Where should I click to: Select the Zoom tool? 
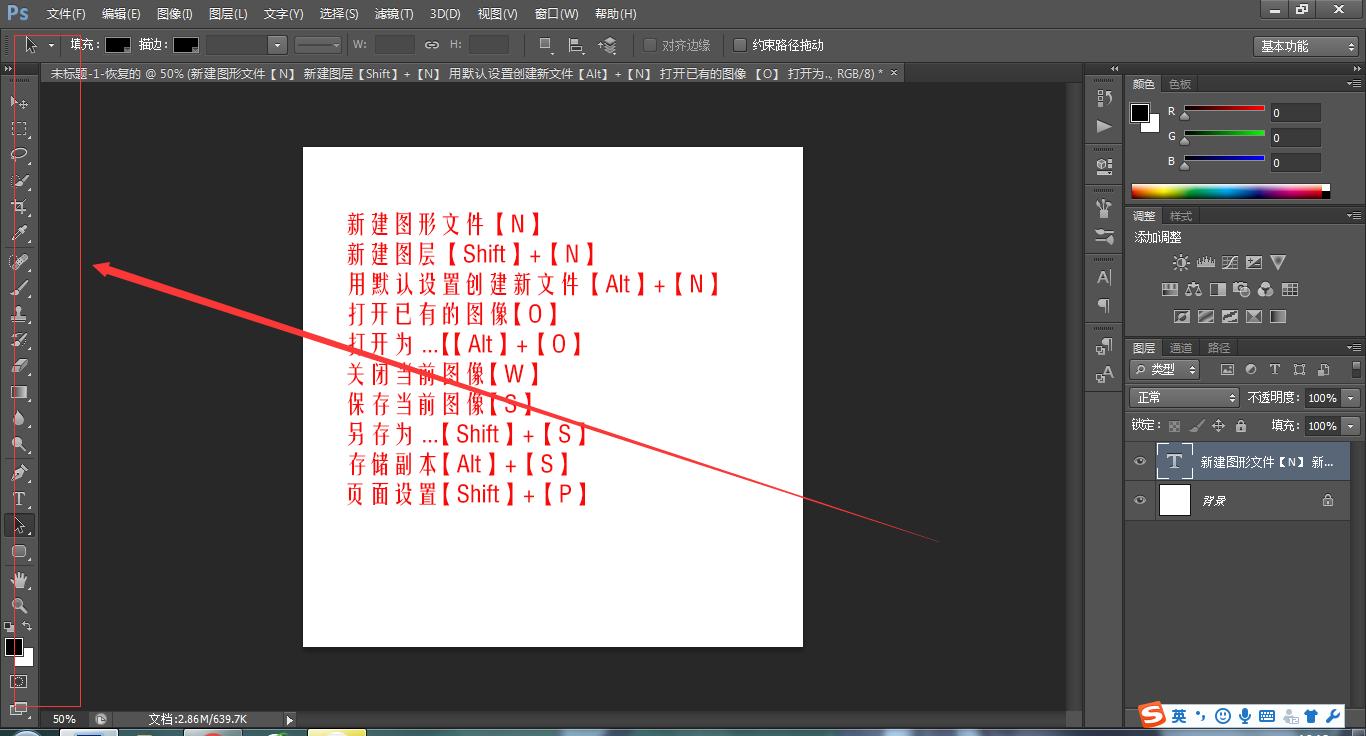coord(19,605)
